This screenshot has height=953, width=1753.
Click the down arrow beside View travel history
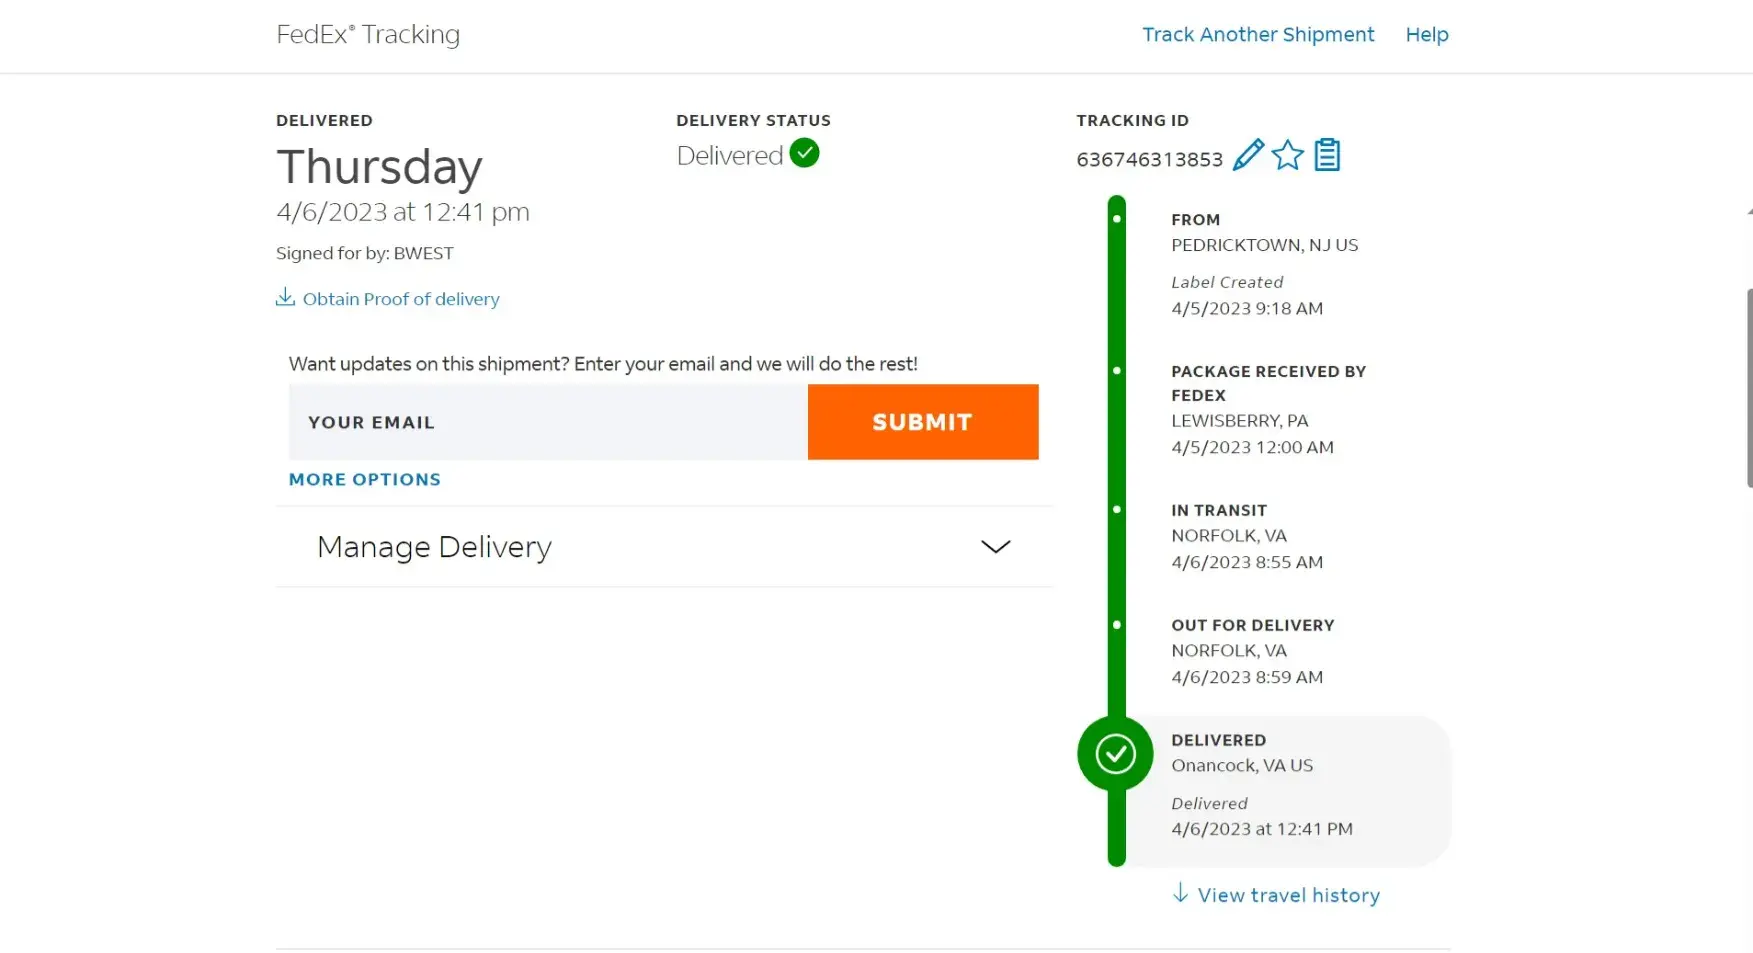coord(1180,894)
